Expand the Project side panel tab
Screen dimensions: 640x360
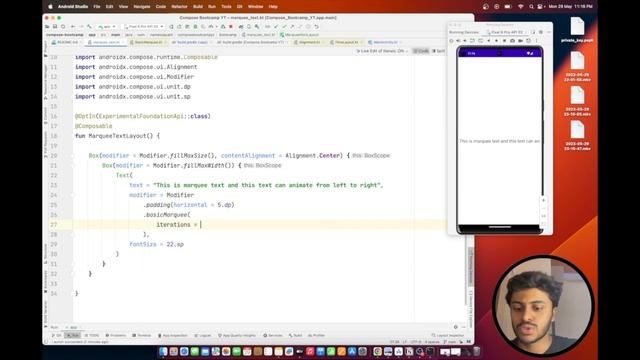45,48
